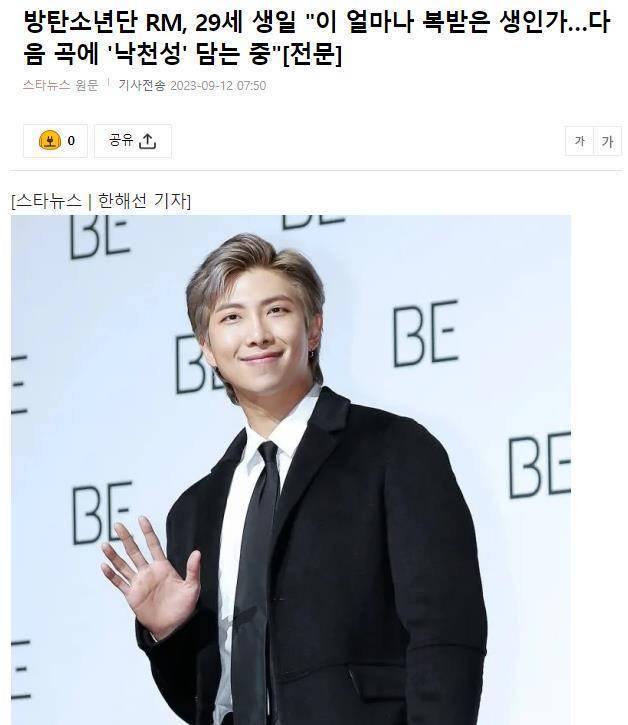Click 스타뉴스 in the bracketed byline

[49, 201]
